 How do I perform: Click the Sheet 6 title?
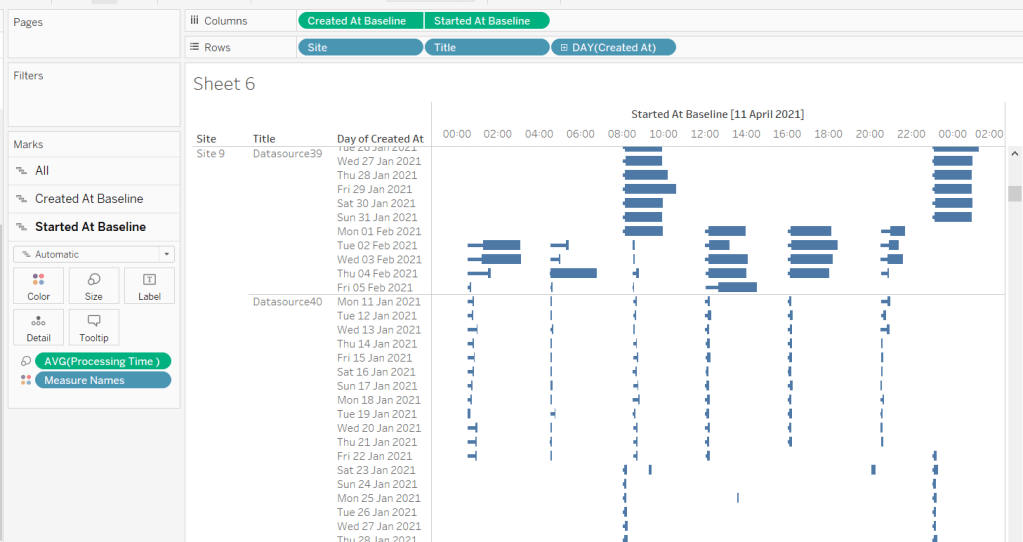(x=224, y=84)
